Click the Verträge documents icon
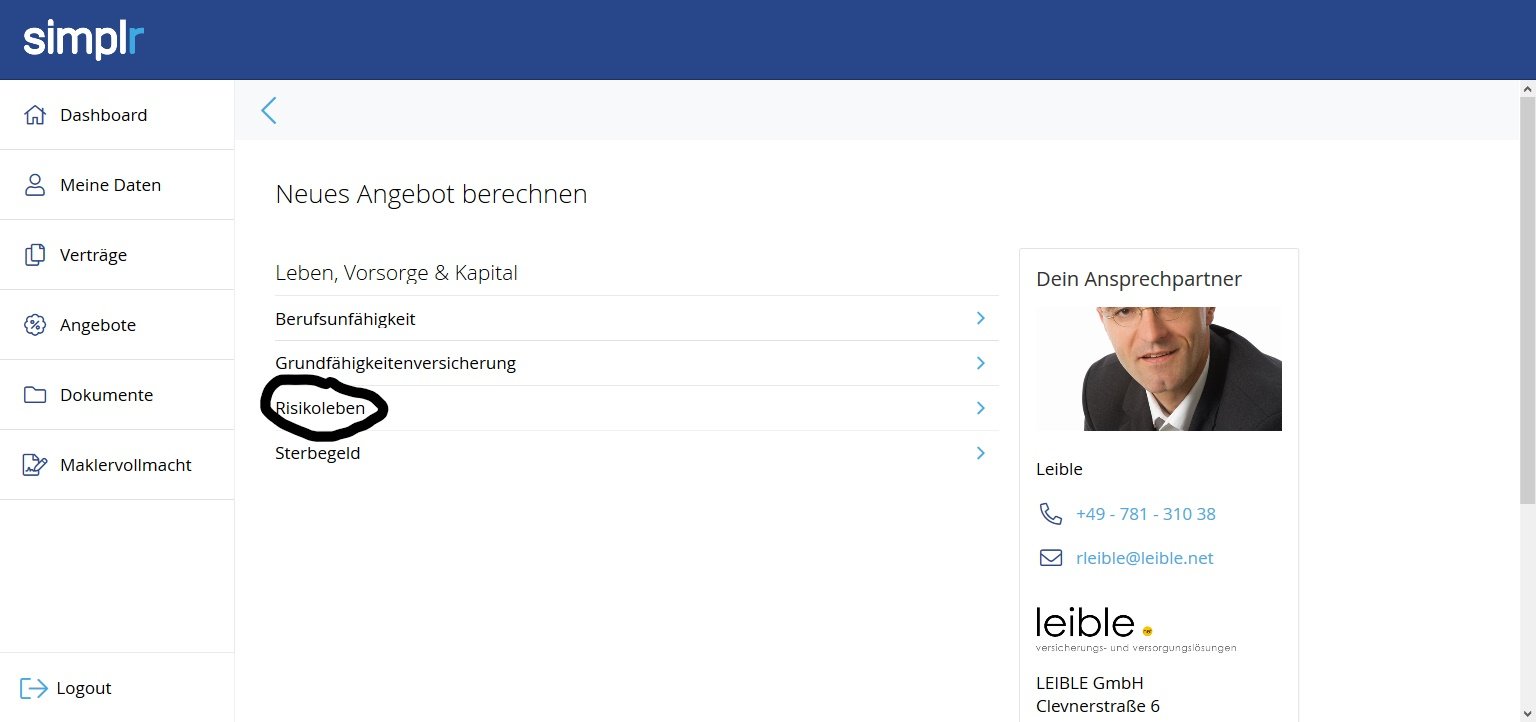Screen dimensions: 1536x722 click(35, 255)
